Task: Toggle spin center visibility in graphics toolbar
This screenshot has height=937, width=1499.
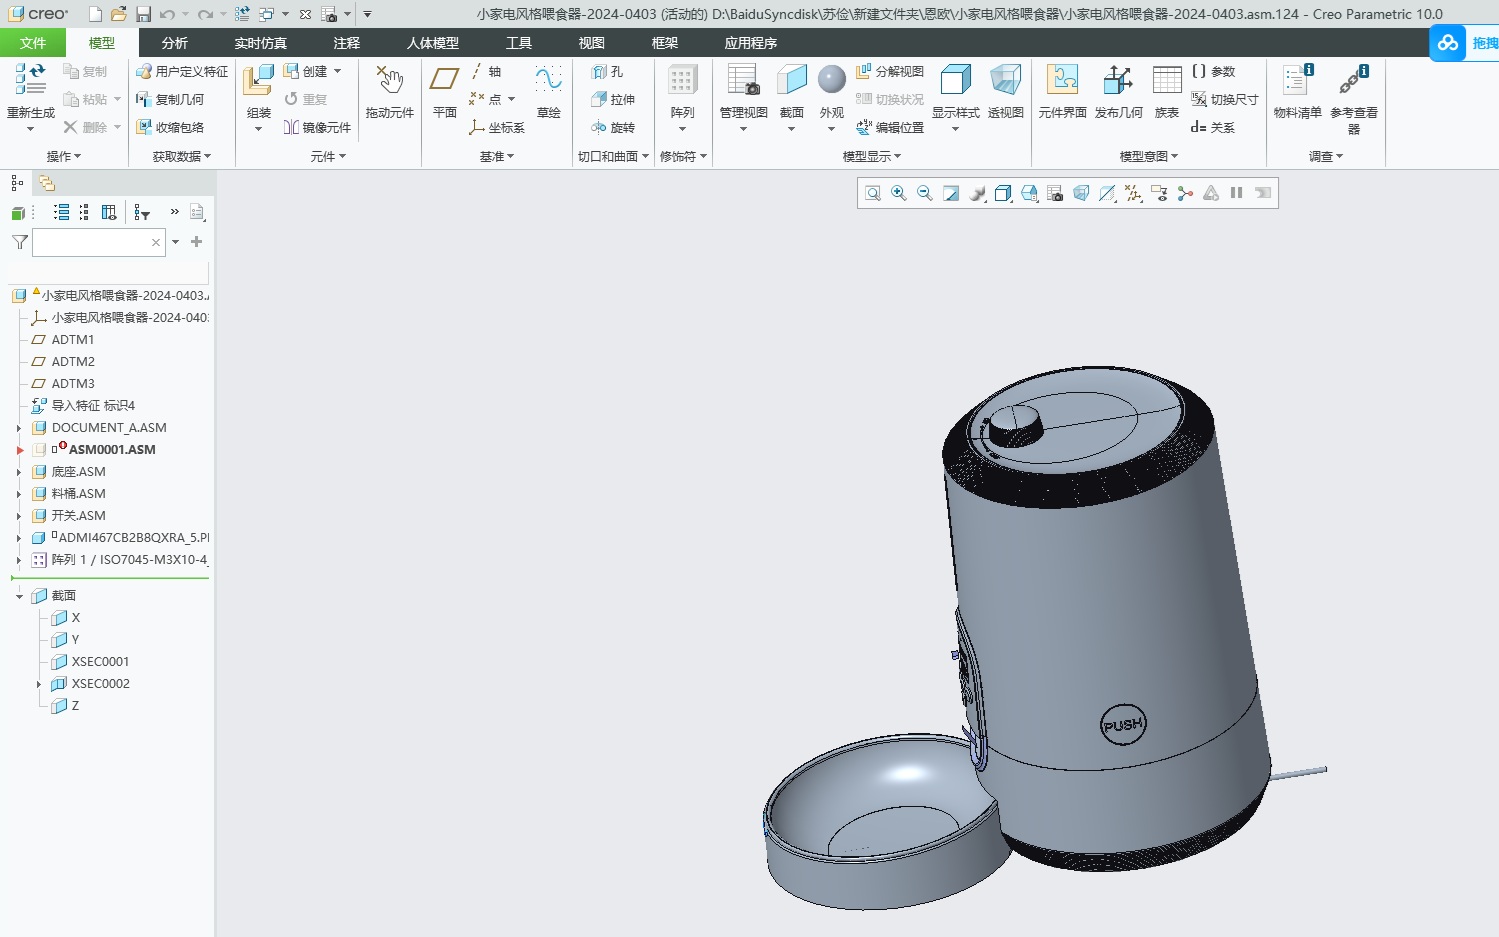Action: point(1185,193)
